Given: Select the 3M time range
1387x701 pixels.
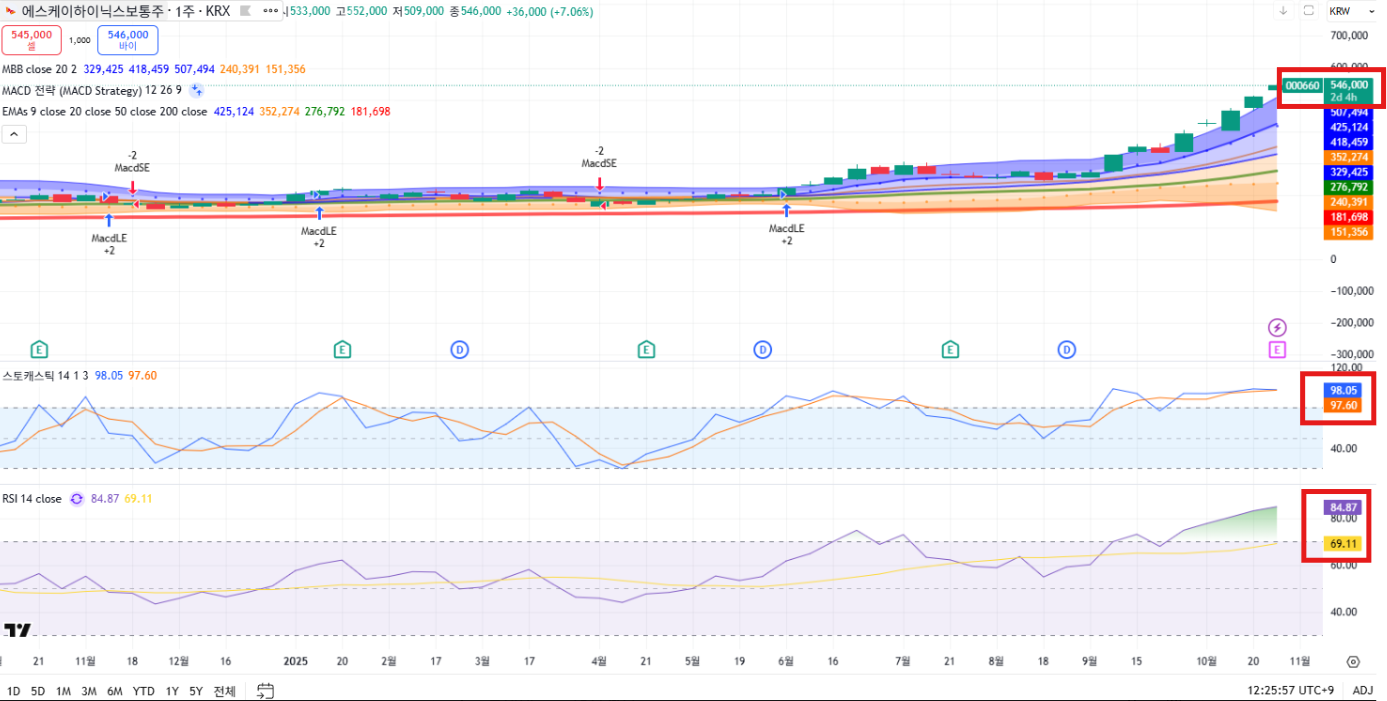Looking at the screenshot, I should 89,691.
